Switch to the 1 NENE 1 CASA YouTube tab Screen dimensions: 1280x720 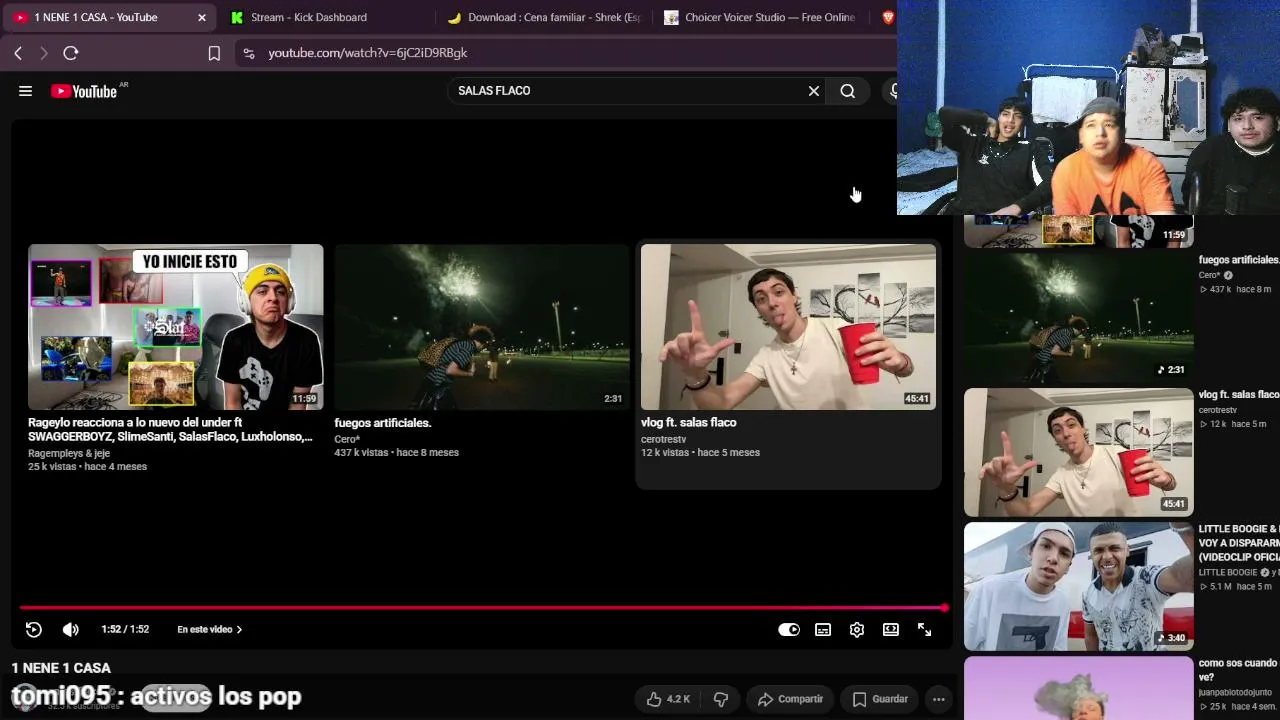108,17
